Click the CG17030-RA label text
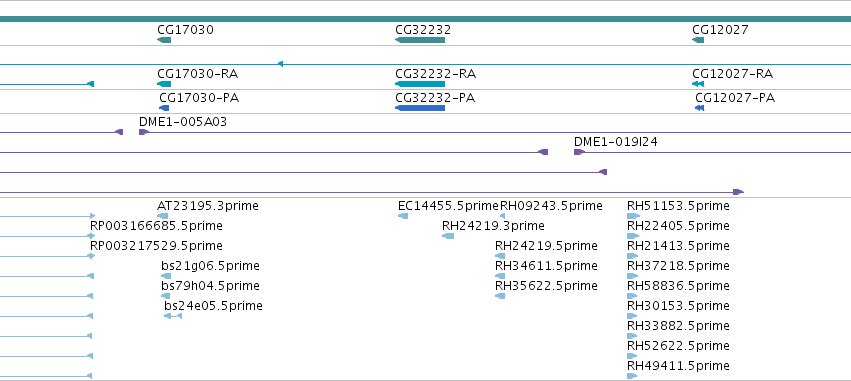Image resolution: width=851 pixels, height=381 pixels. click(198, 74)
